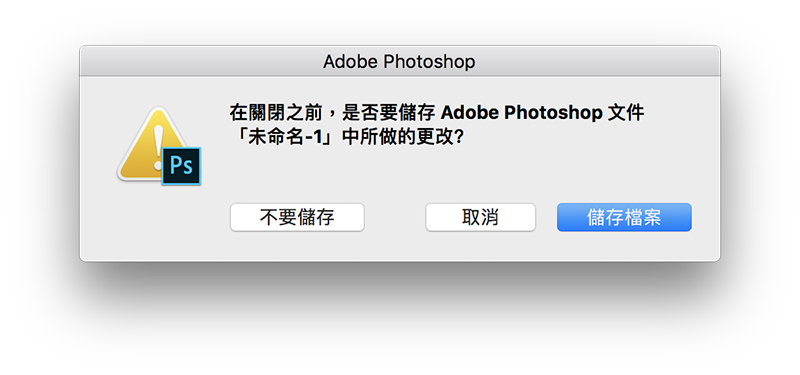Click the 「未命名-1」 file name text
800x375 pixels.
[285, 138]
